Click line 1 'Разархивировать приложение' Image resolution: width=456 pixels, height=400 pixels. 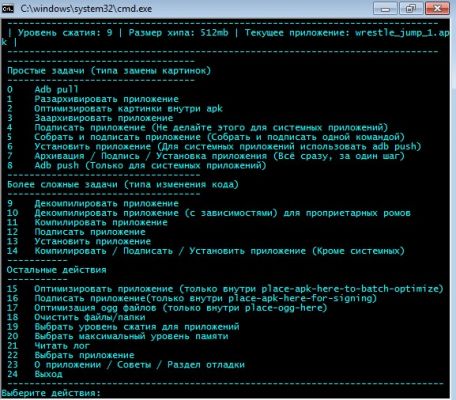pos(93,99)
